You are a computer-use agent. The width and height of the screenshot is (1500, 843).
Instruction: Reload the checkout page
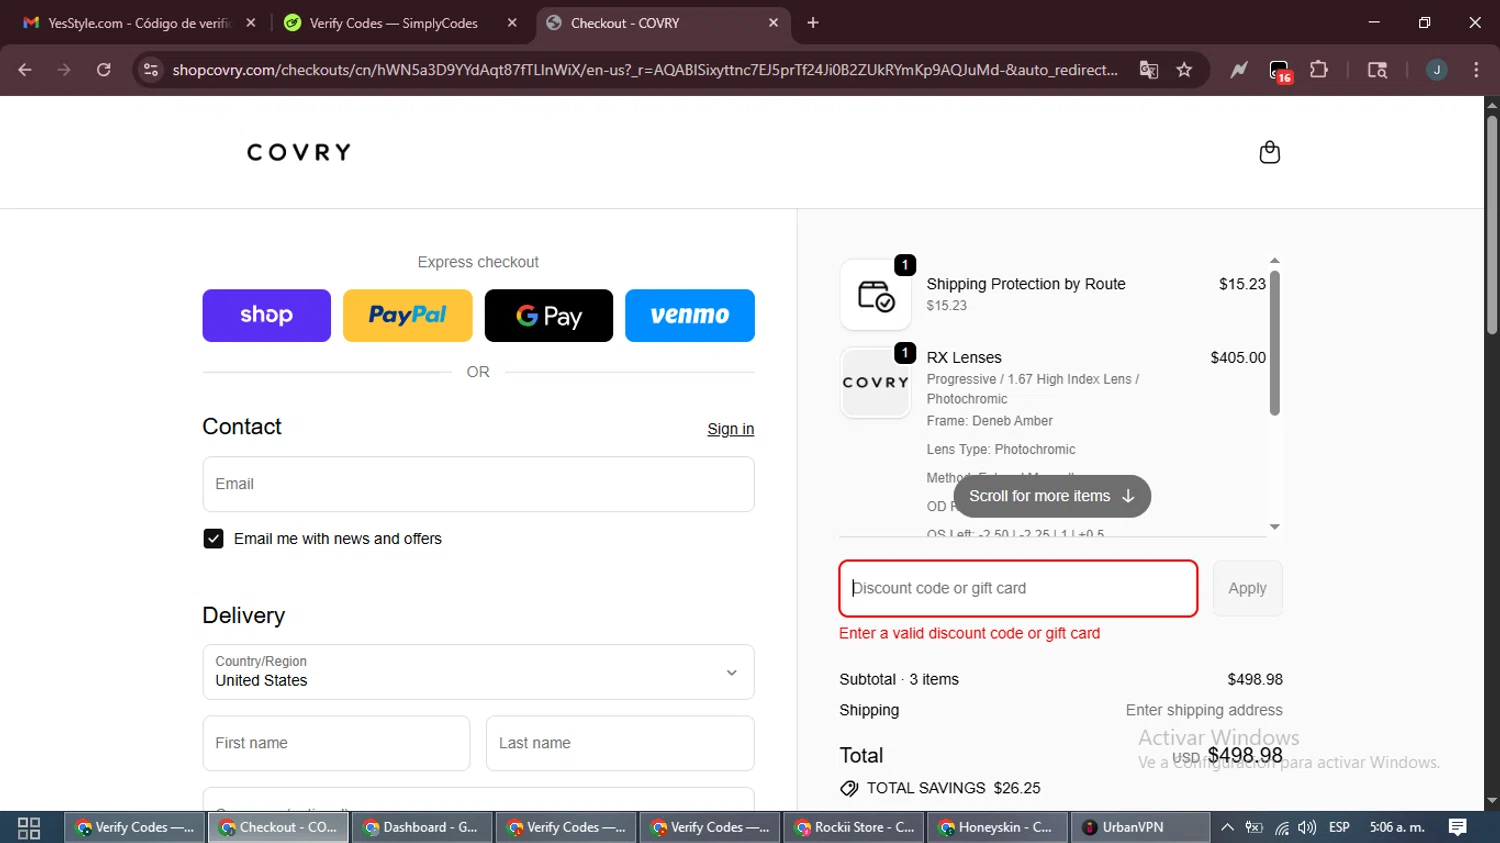pyautogui.click(x=103, y=70)
